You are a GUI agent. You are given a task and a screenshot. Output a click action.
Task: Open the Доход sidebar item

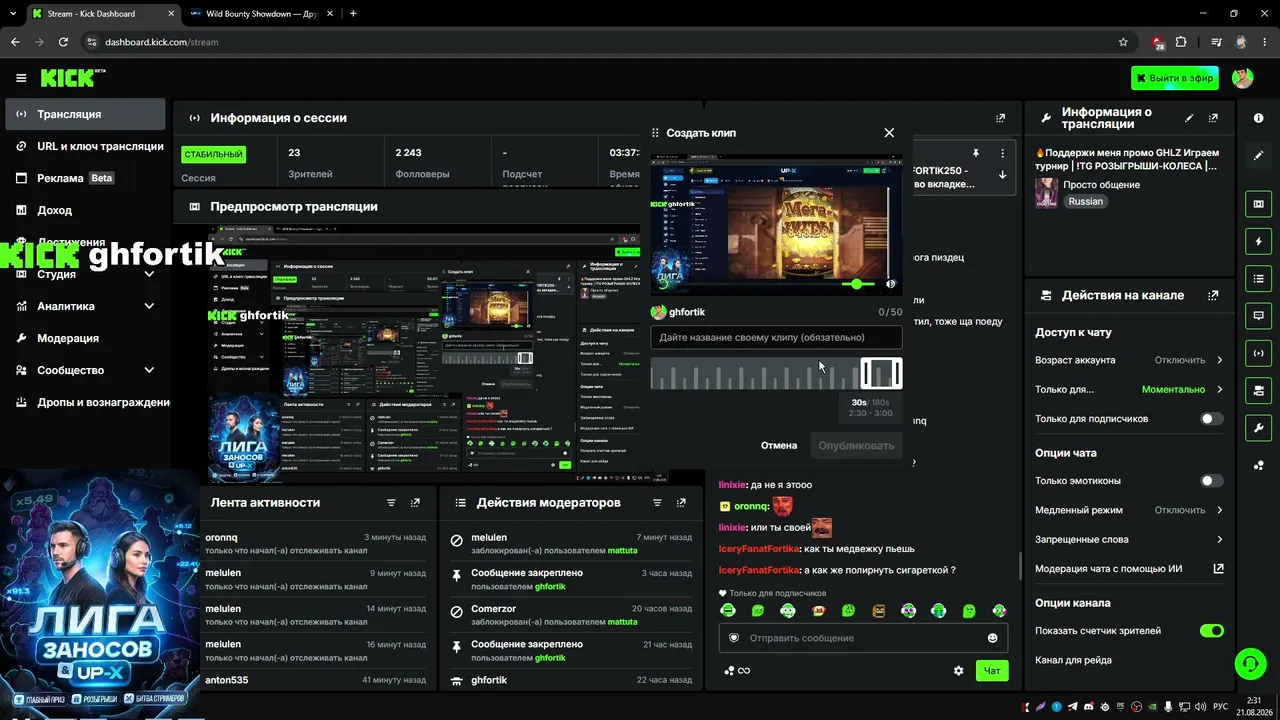pos(85,210)
